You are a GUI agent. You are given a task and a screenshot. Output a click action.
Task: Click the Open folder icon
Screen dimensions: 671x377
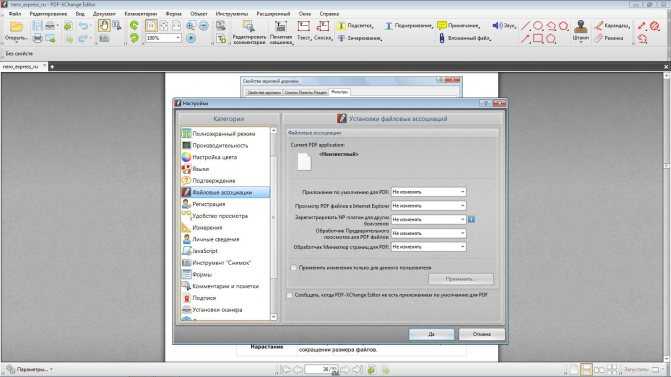16,27
